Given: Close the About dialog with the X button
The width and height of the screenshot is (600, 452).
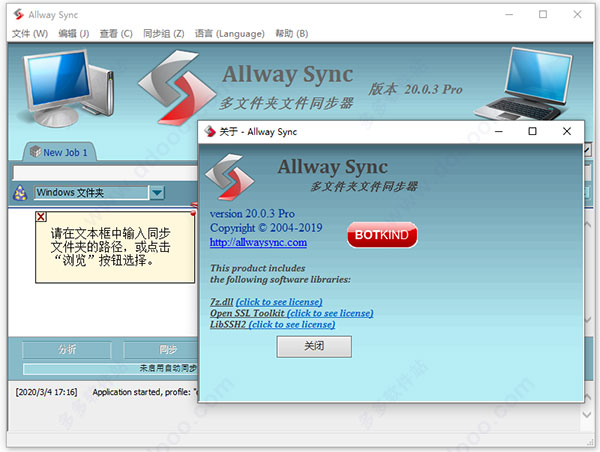Looking at the screenshot, I should [x=567, y=131].
